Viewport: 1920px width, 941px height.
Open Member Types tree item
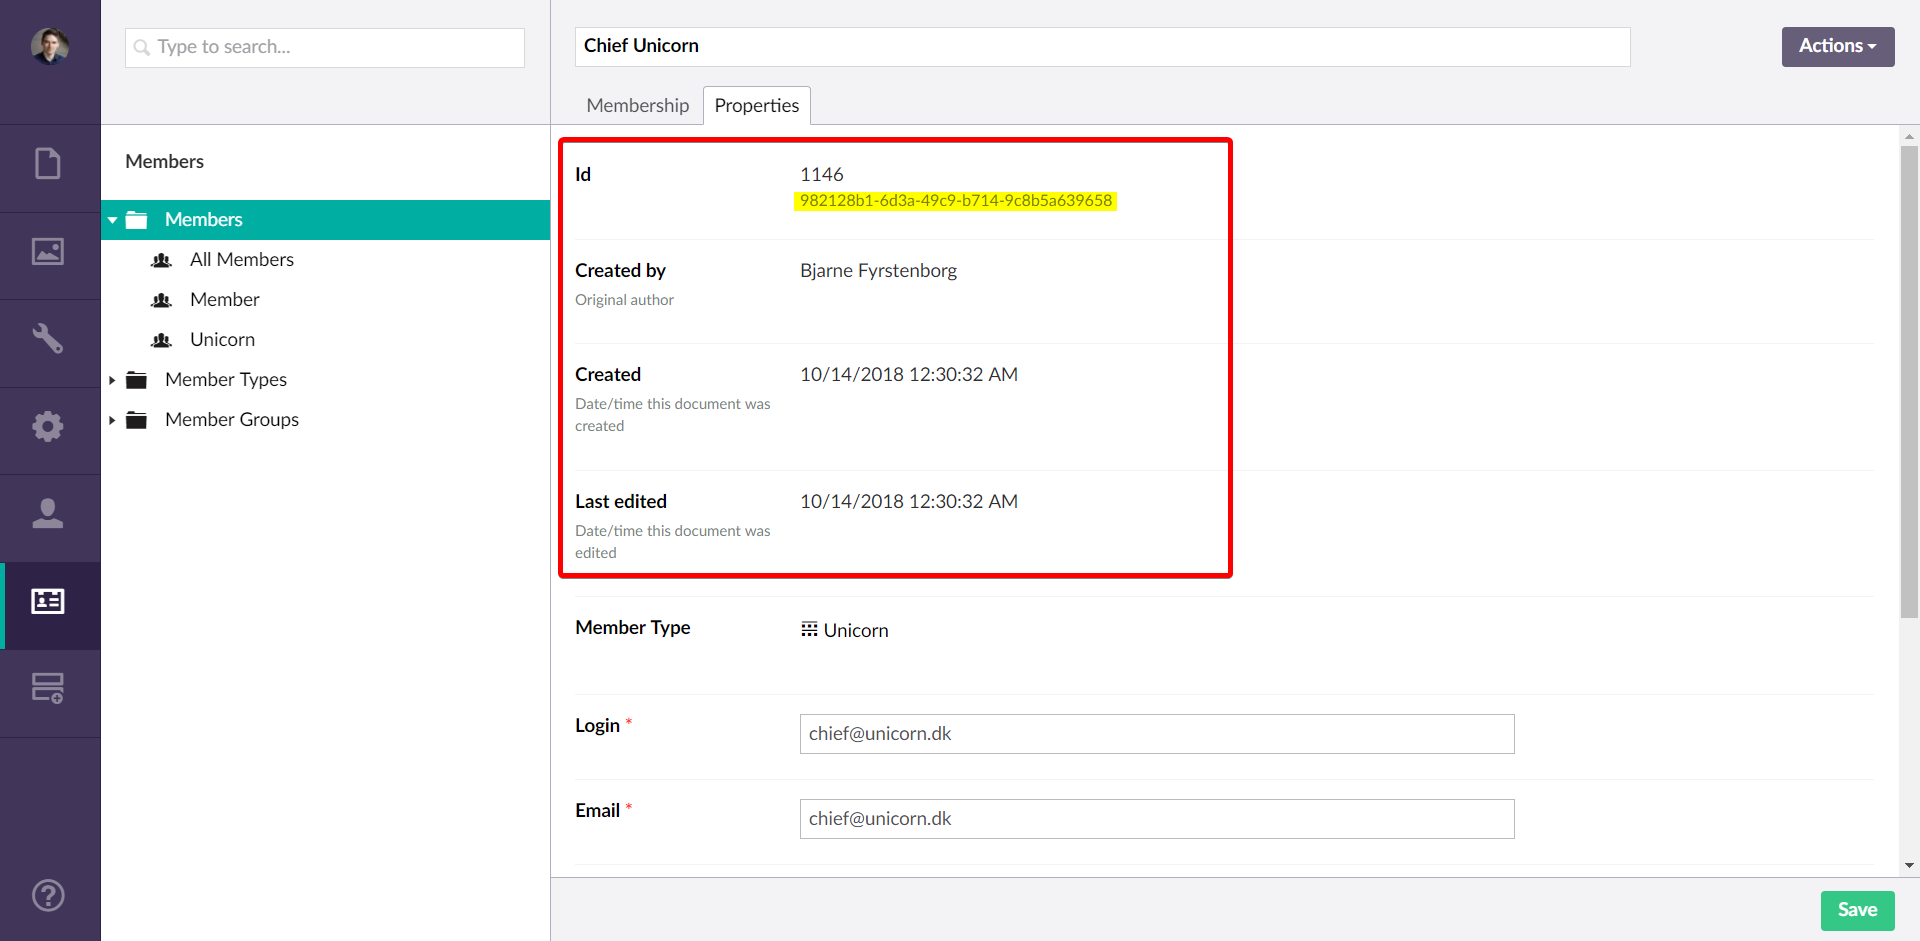(x=226, y=379)
